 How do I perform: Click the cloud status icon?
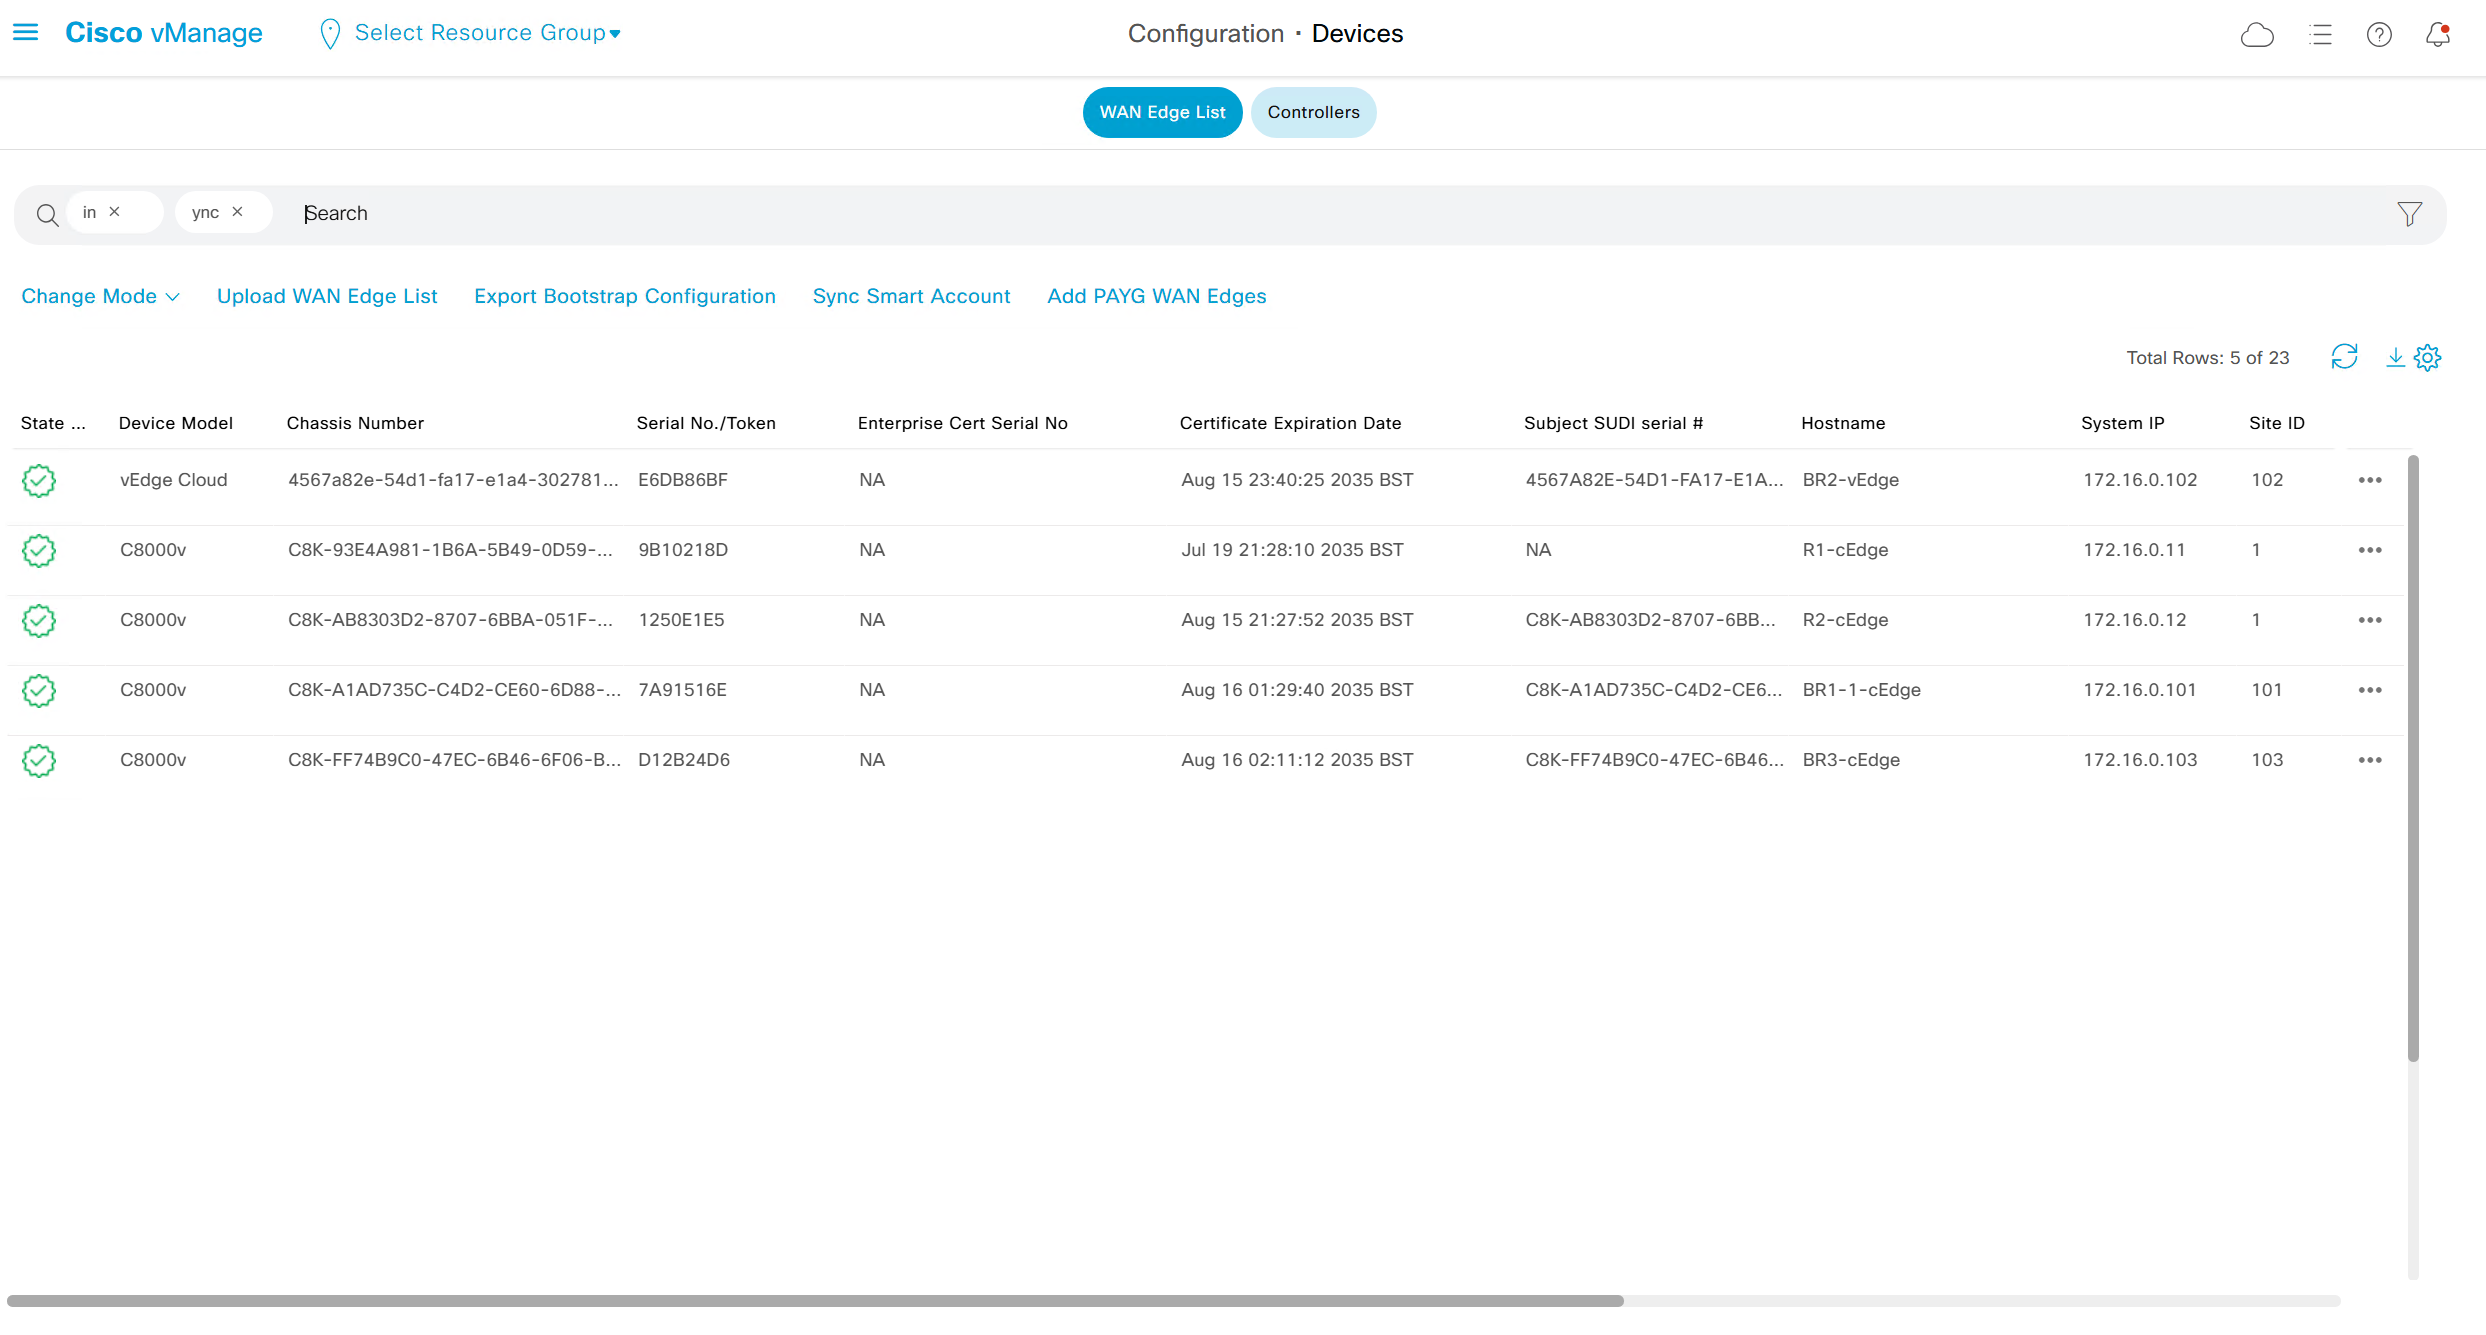[x=2256, y=35]
